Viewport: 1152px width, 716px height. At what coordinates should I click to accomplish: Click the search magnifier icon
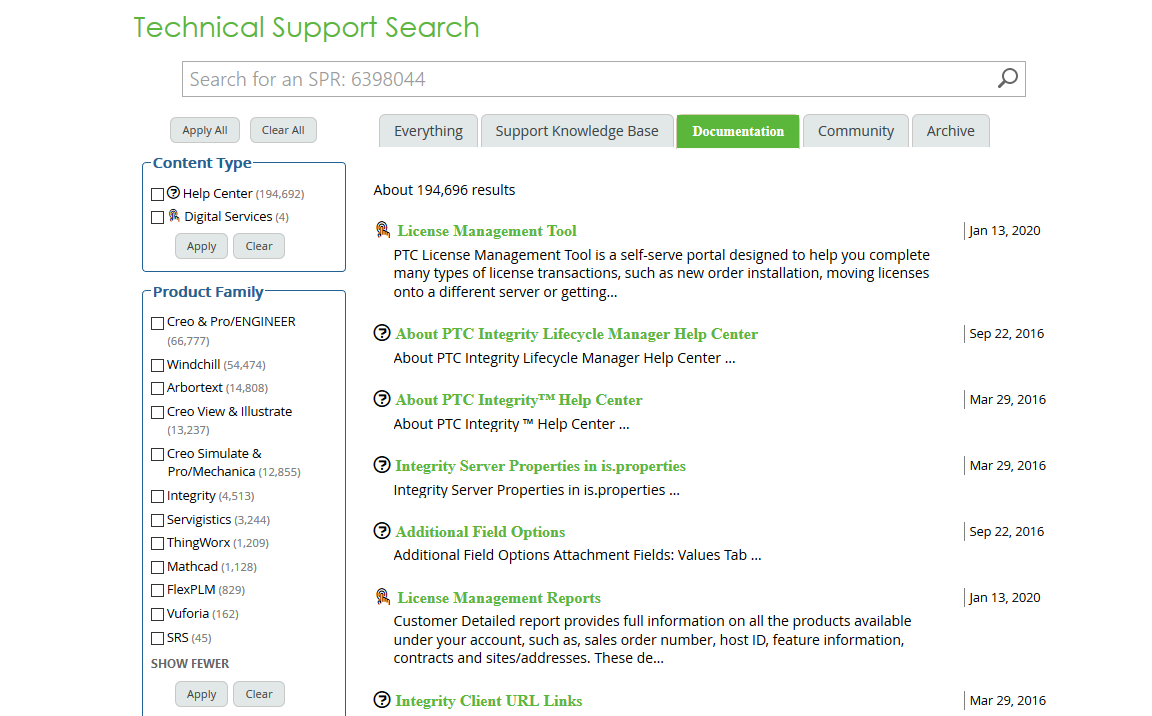click(1006, 78)
